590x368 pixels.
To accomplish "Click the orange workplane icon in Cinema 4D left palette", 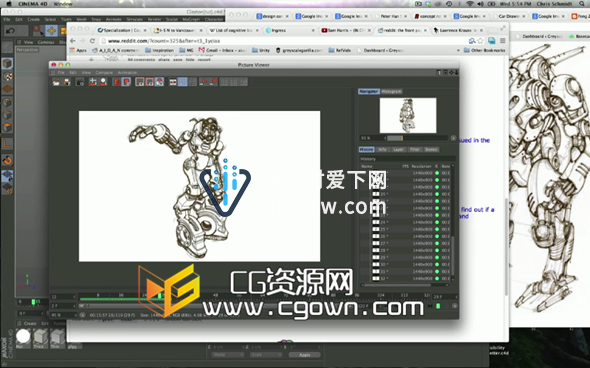I will coord(8,89).
